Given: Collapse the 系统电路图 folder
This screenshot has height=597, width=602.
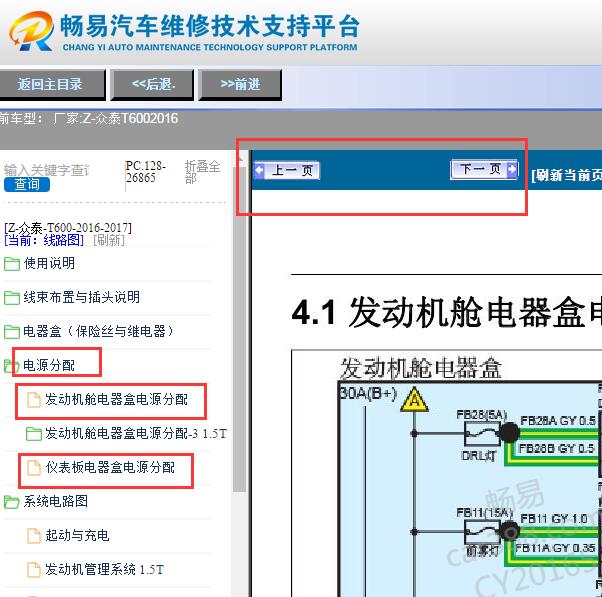Looking at the screenshot, I should coord(56,501).
